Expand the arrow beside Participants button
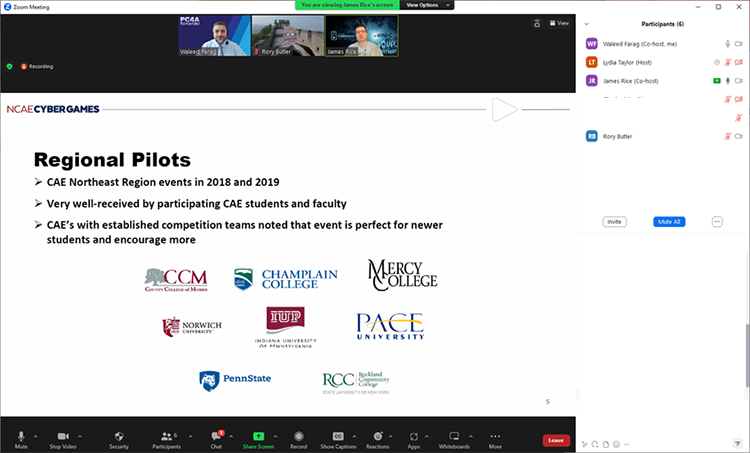 [x=190, y=436]
